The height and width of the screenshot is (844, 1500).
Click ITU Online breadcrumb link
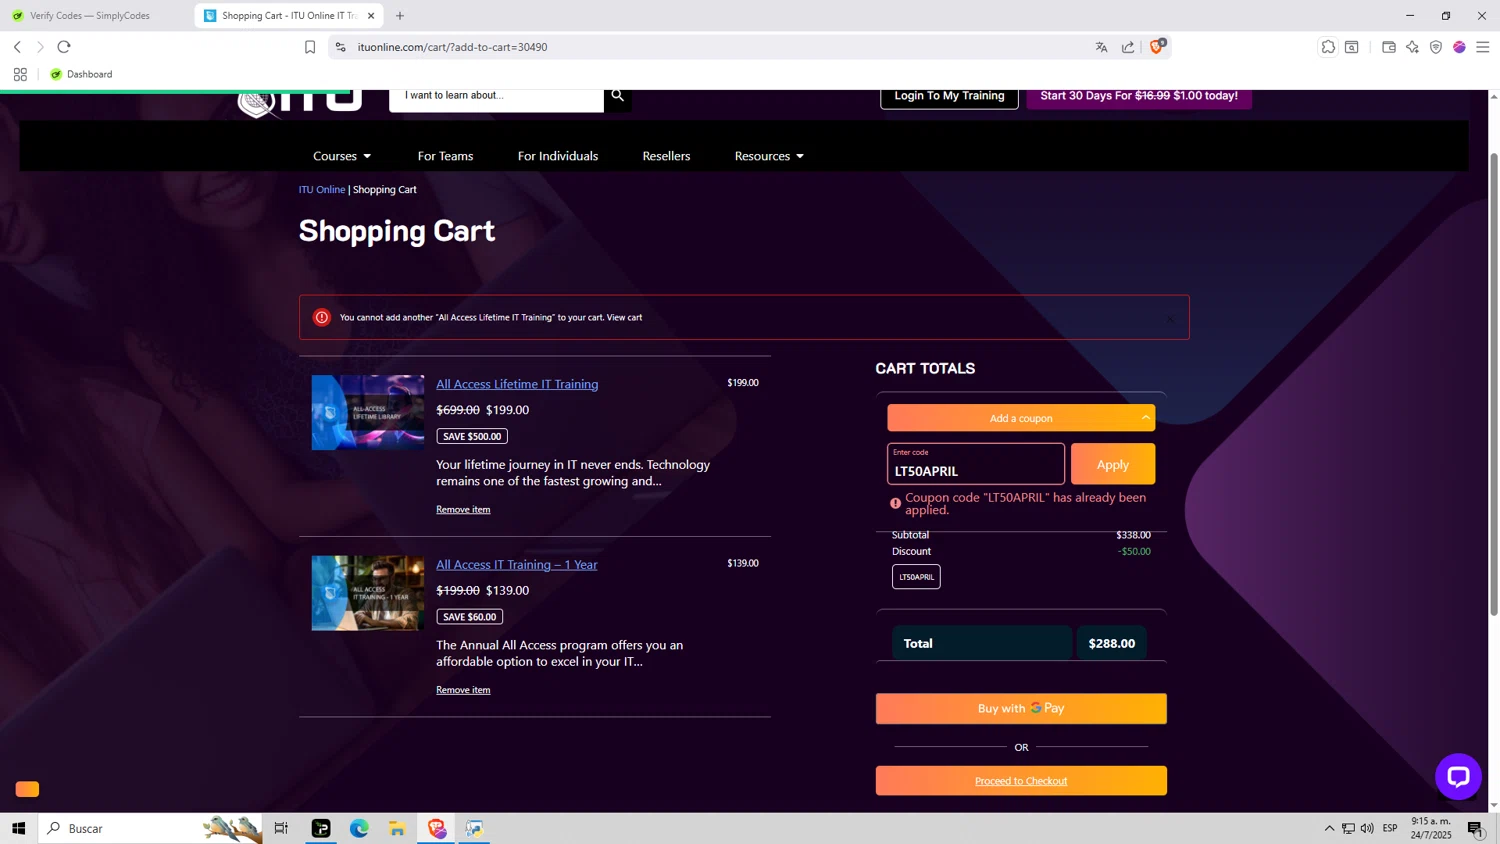322,189
